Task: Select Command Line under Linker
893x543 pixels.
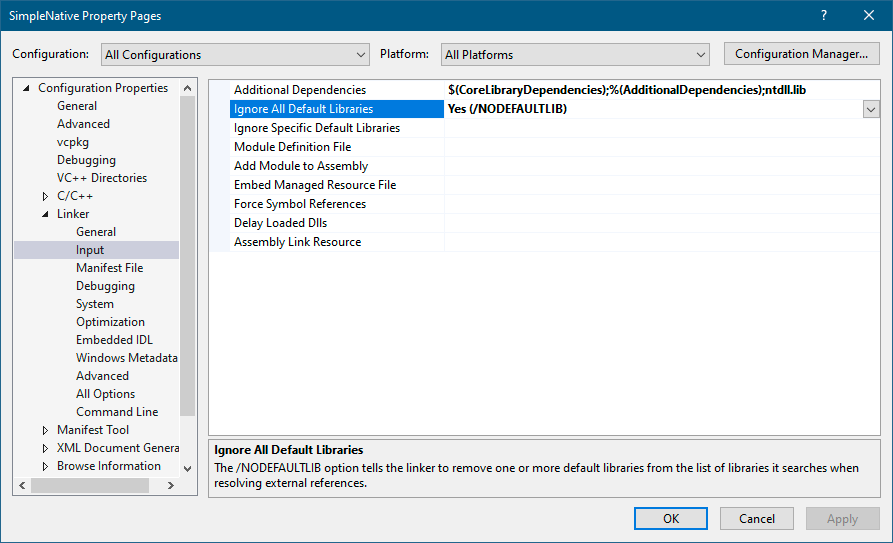Action: click(117, 412)
